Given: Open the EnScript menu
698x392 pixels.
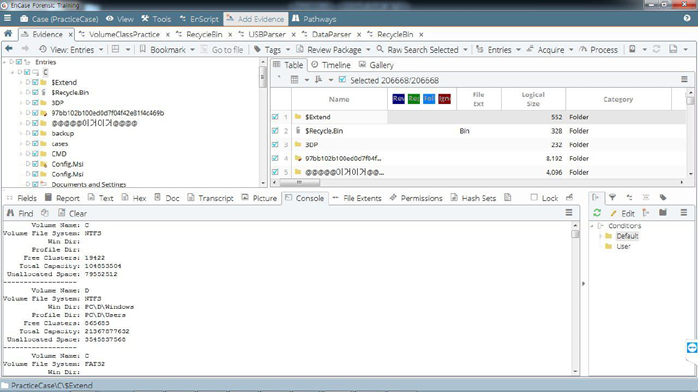Looking at the screenshot, I should 199,19.
